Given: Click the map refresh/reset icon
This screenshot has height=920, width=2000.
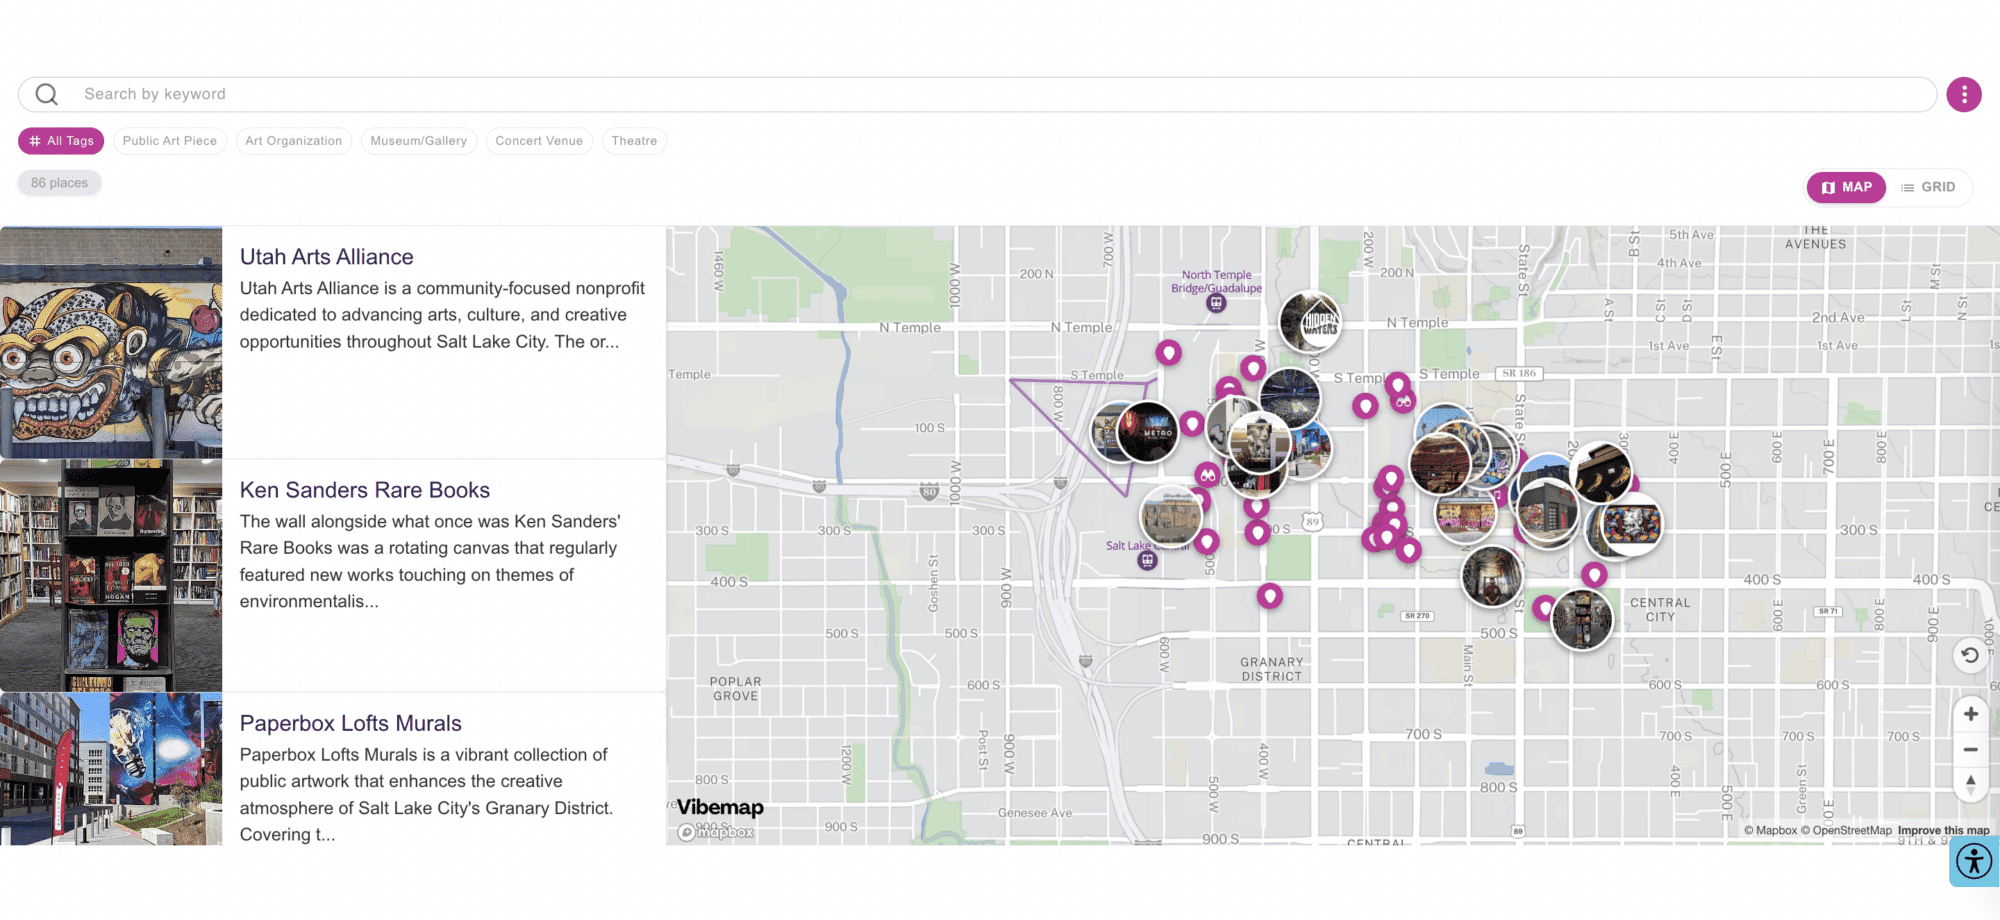Looking at the screenshot, I should pyautogui.click(x=1970, y=655).
